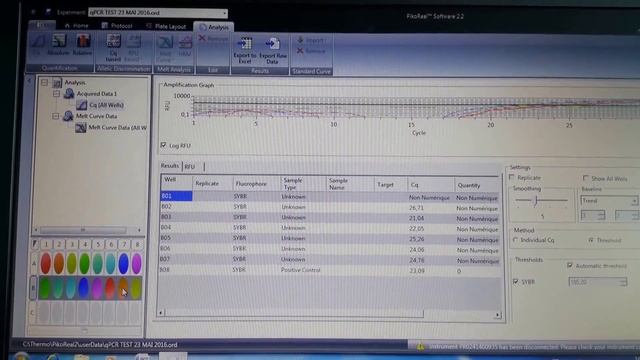Image resolution: width=640 pixels, height=360 pixels.
Task: Switch to the Home tab
Action: pyautogui.click(x=76, y=25)
